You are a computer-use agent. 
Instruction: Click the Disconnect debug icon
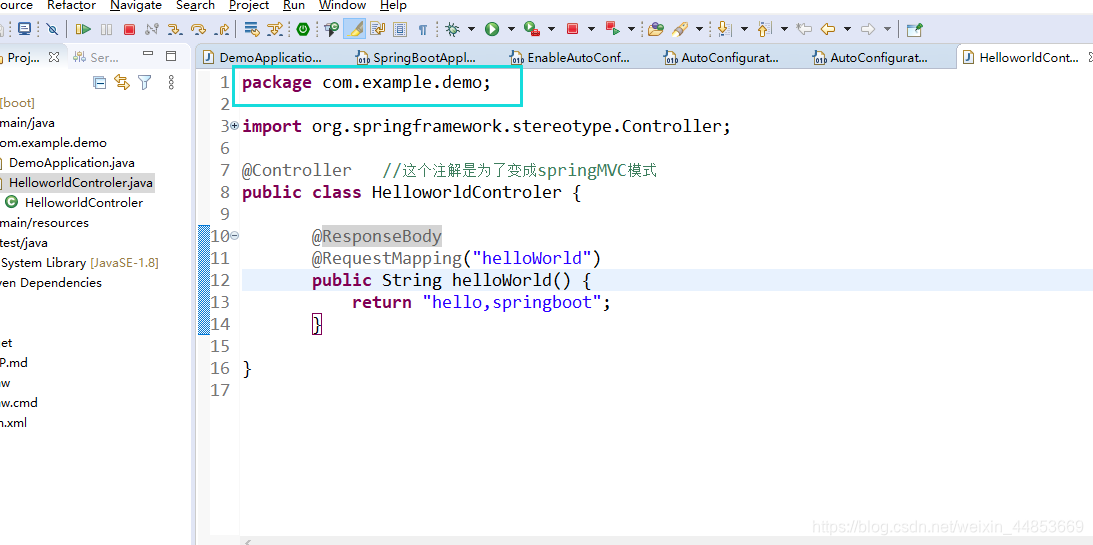pos(152,29)
